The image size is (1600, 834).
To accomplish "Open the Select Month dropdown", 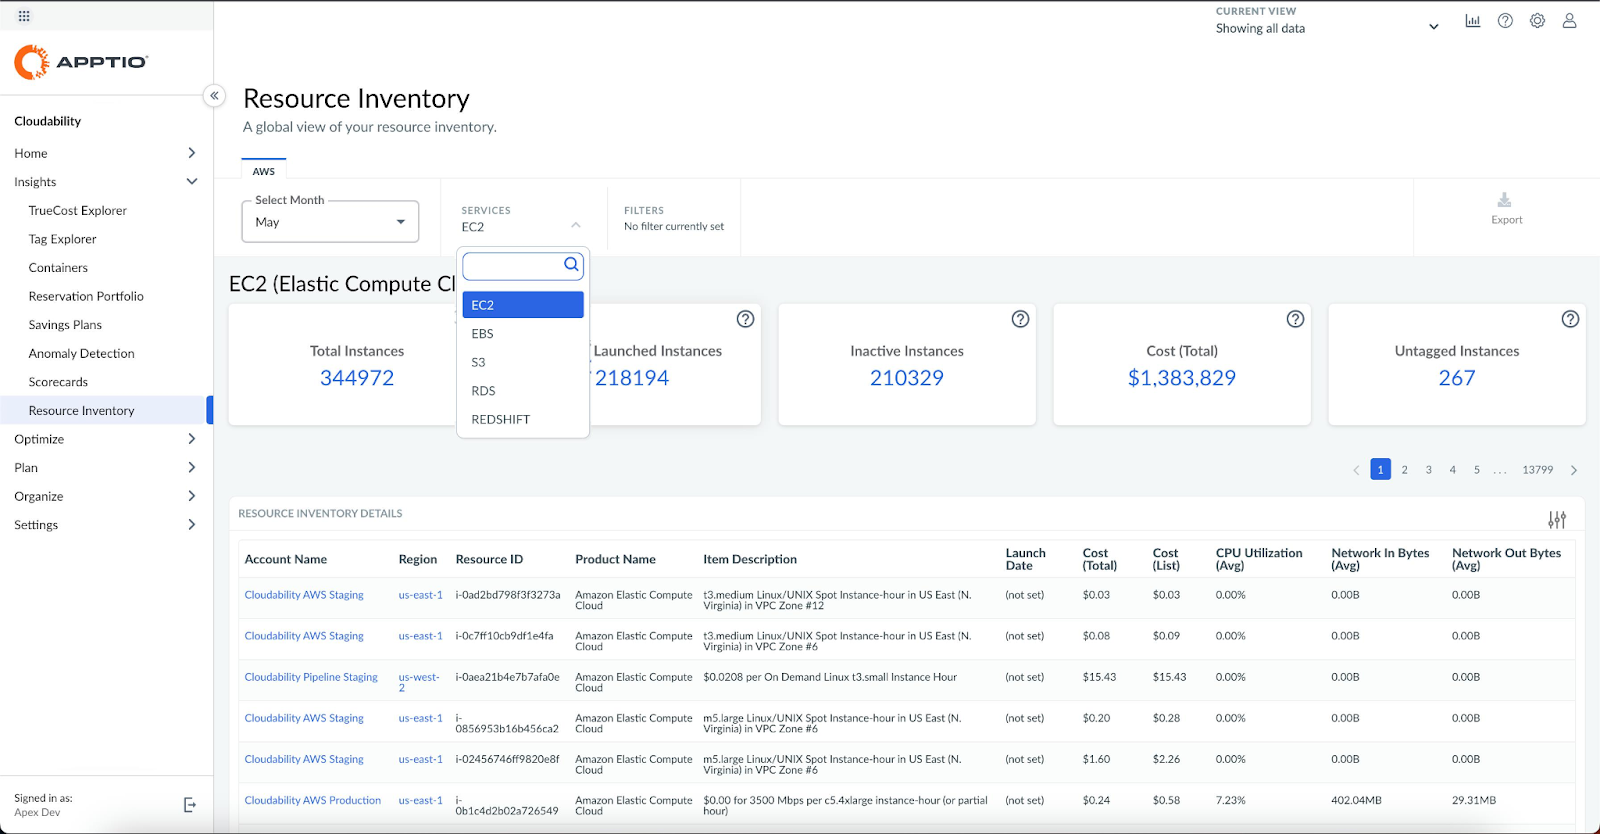I will pyautogui.click(x=330, y=222).
